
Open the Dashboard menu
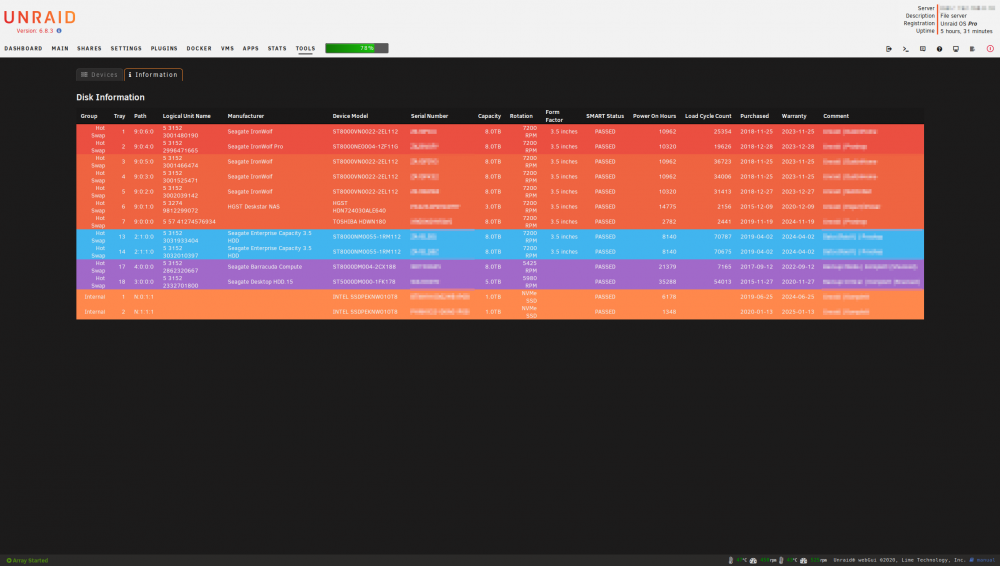point(23,48)
